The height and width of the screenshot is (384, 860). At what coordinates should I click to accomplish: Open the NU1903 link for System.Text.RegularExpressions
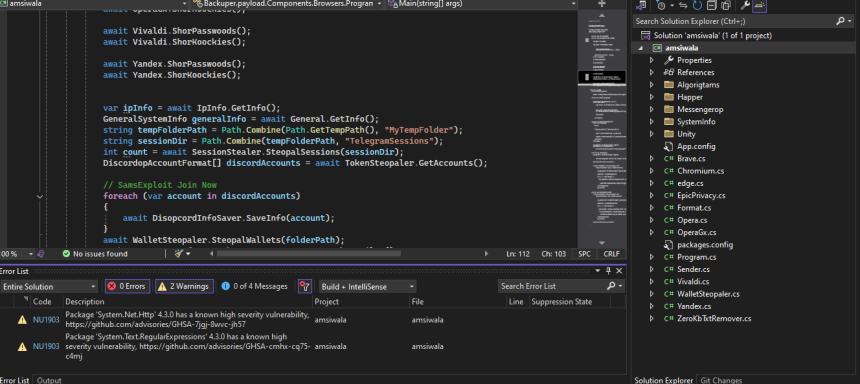click(x=46, y=346)
